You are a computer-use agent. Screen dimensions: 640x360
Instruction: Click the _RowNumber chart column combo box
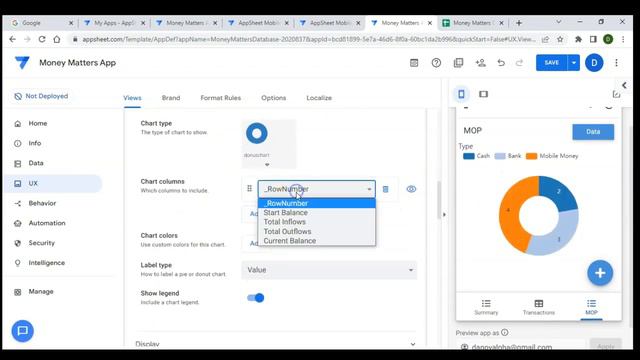pyautogui.click(x=316, y=189)
